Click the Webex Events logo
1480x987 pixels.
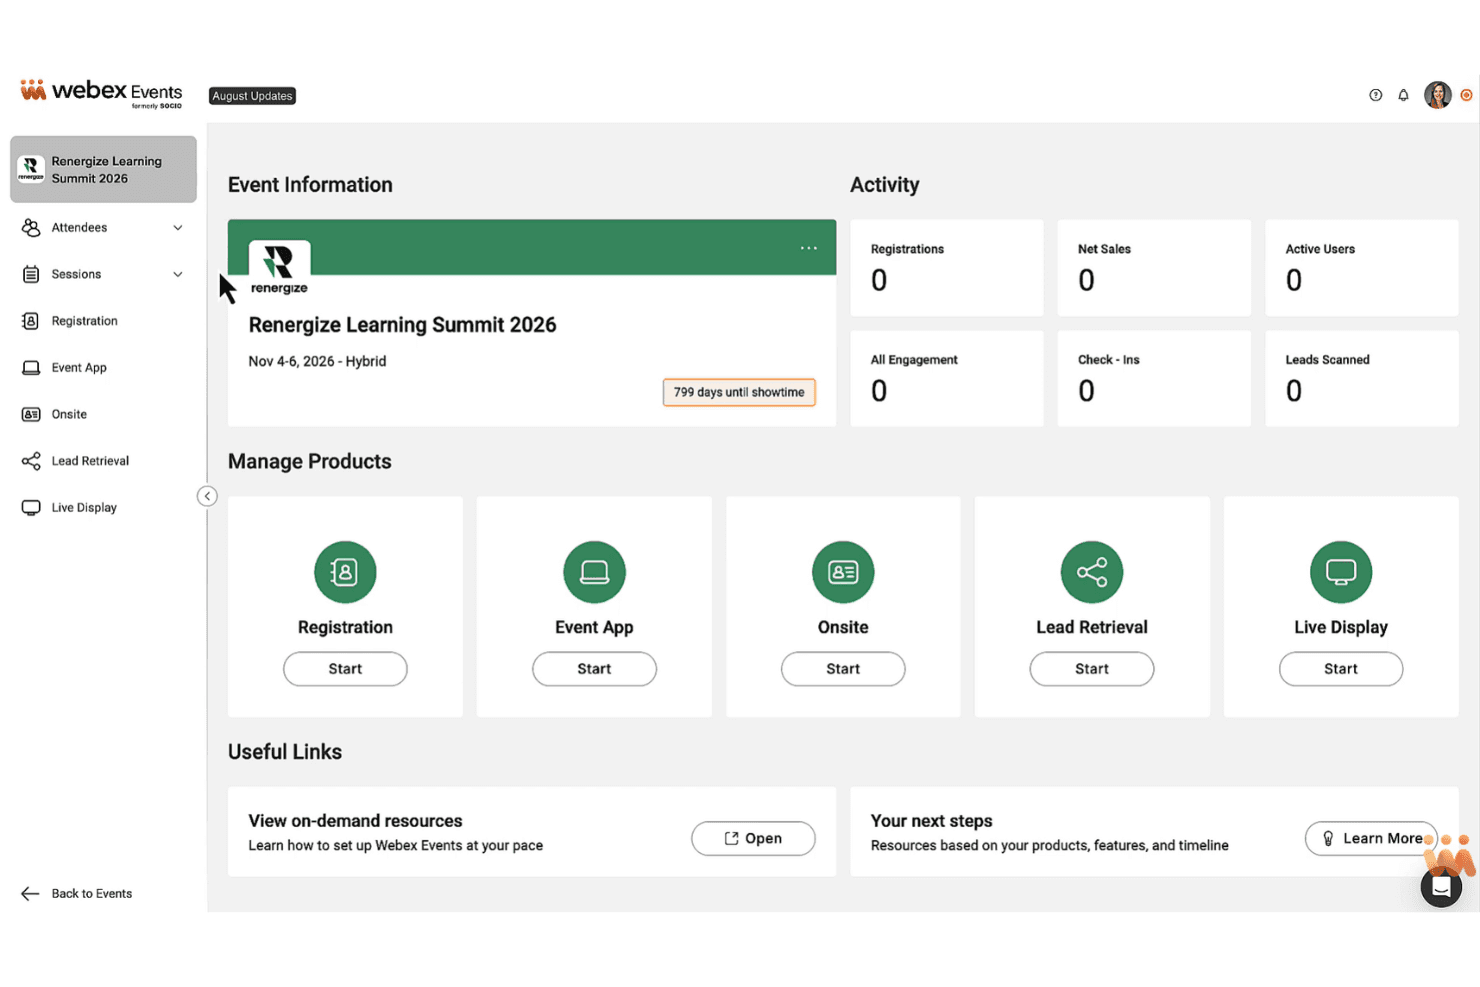pos(101,93)
